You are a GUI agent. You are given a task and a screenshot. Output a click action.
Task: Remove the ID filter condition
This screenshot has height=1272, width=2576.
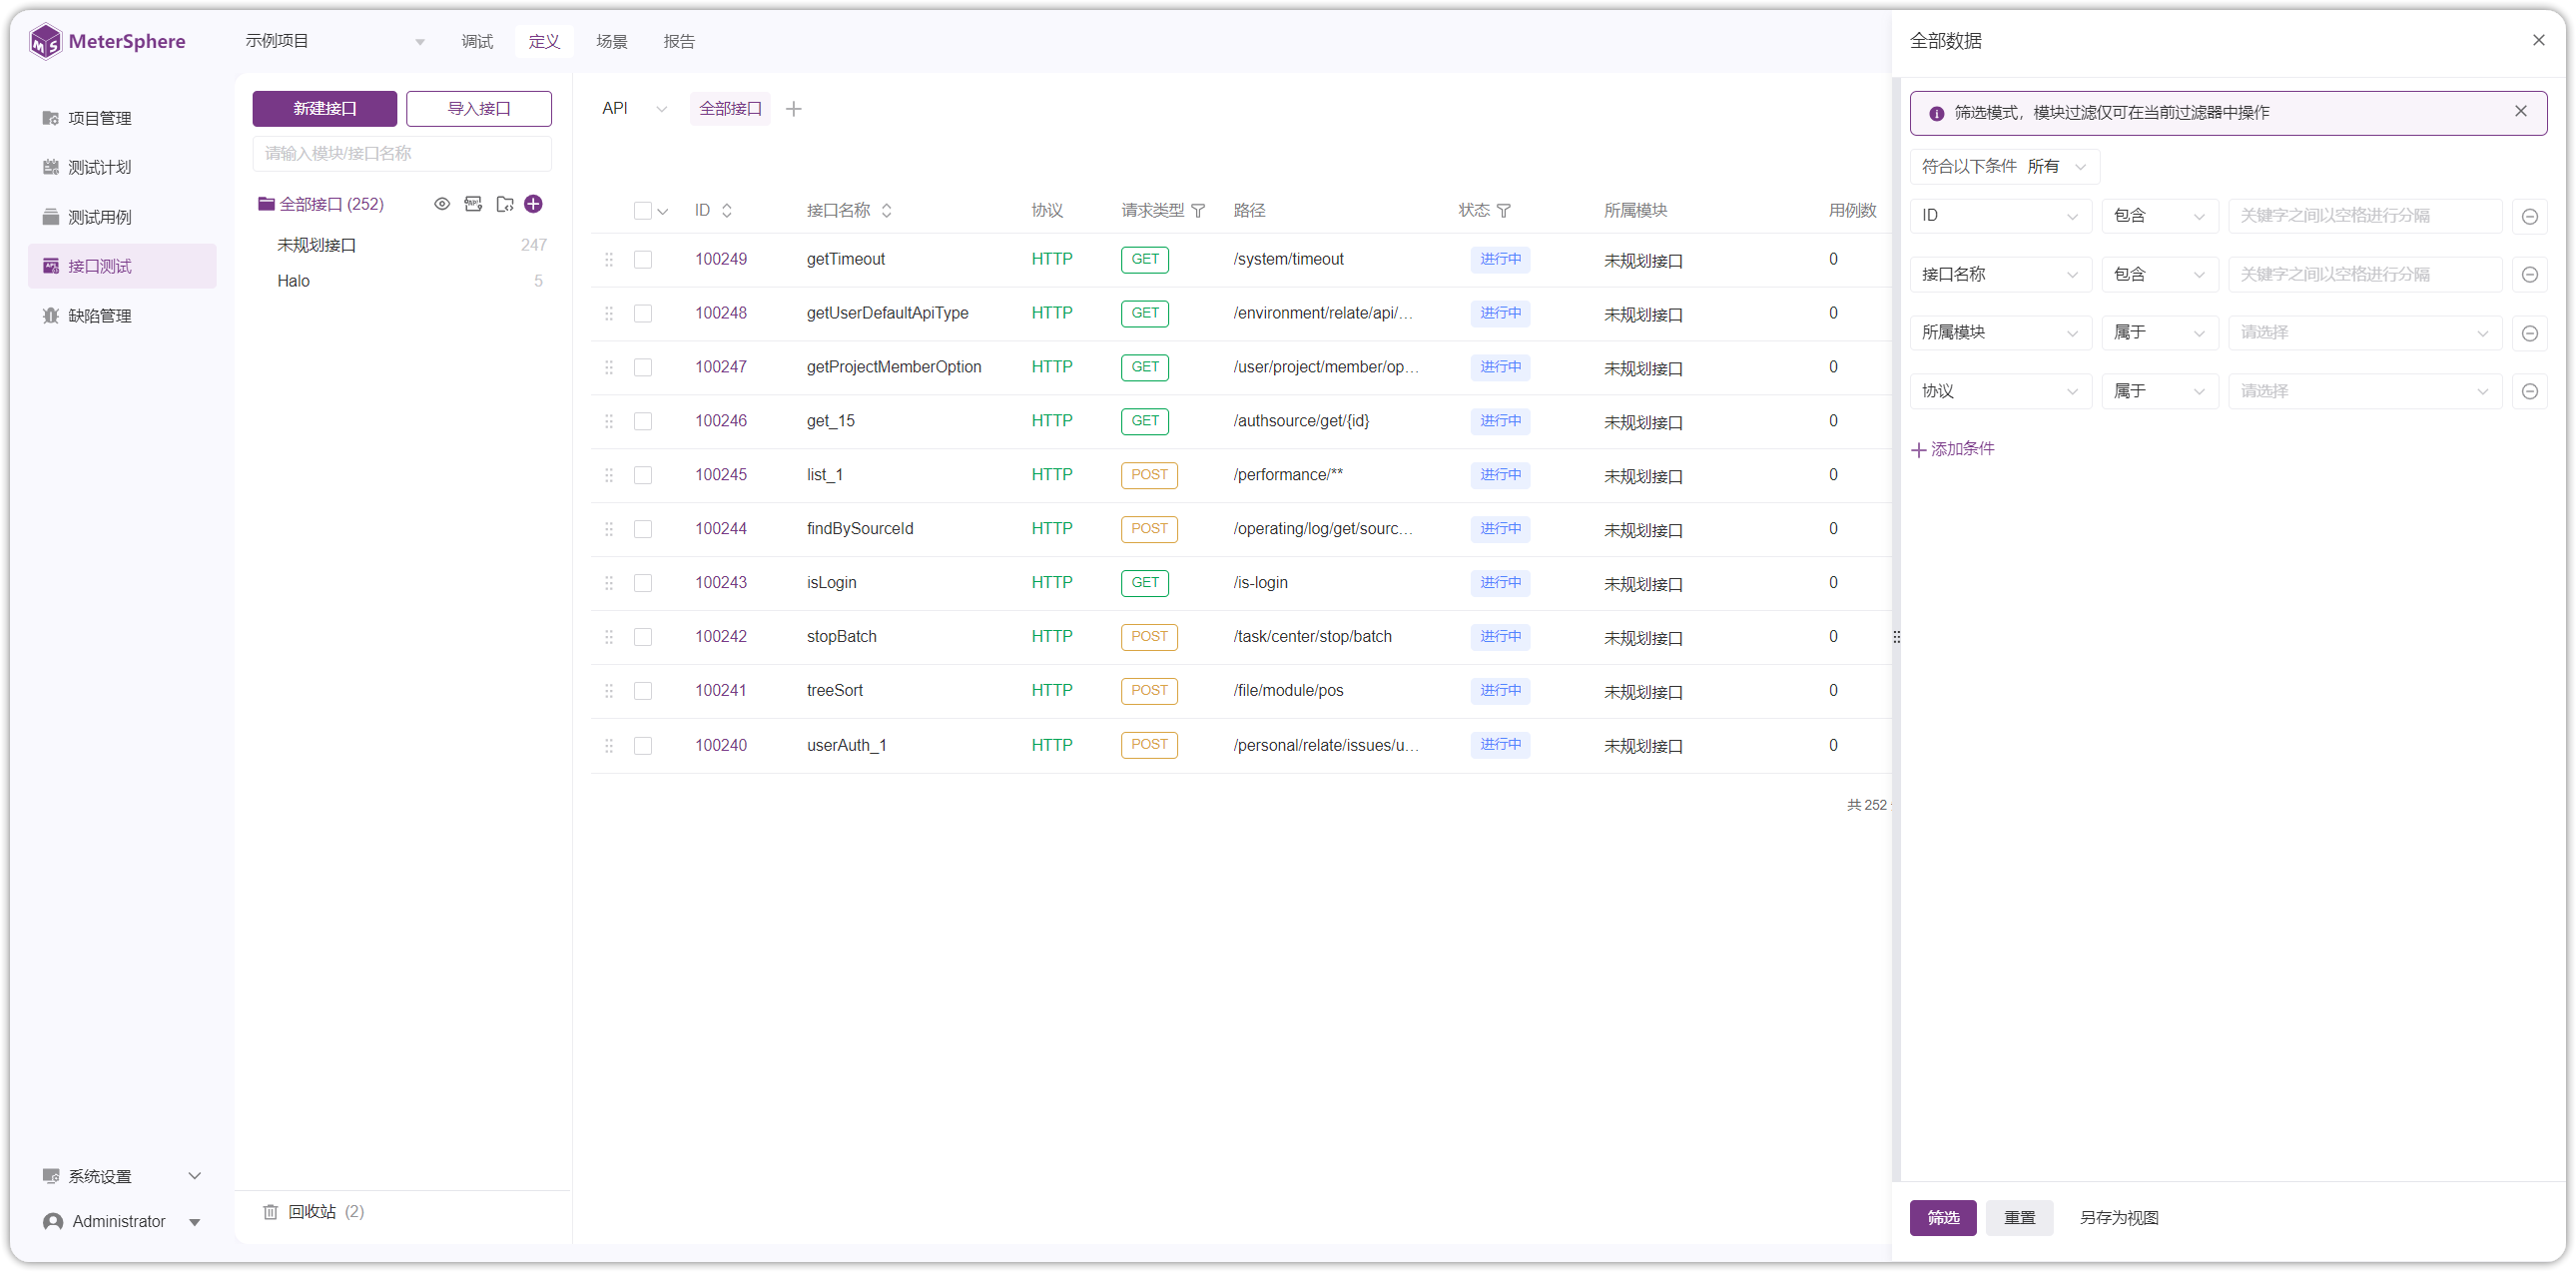click(2529, 217)
